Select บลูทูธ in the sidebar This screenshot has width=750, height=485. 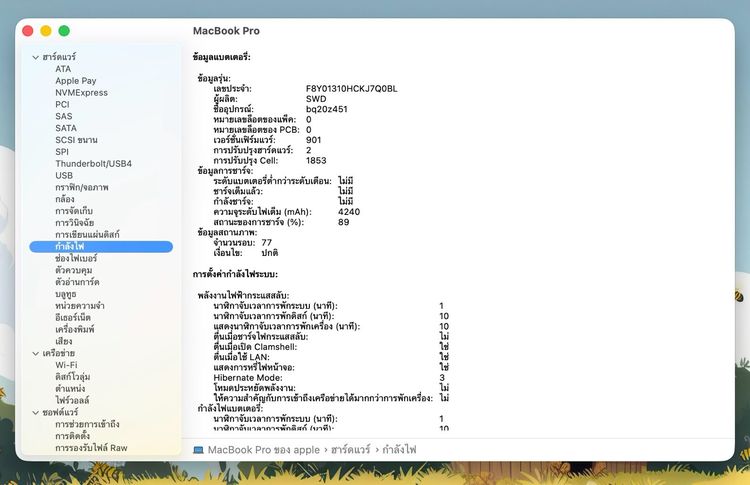coord(66,294)
